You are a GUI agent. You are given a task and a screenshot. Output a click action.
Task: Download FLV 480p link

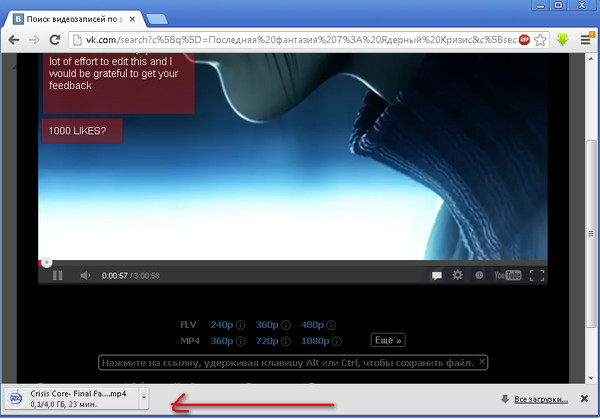[x=312, y=325]
